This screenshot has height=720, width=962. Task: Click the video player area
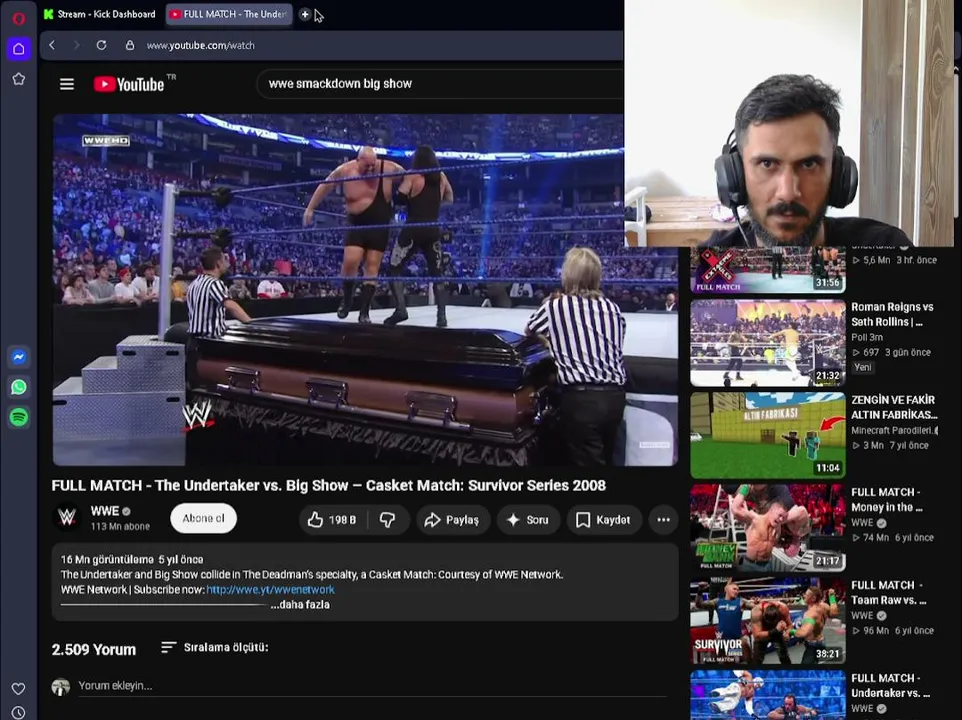(365, 289)
